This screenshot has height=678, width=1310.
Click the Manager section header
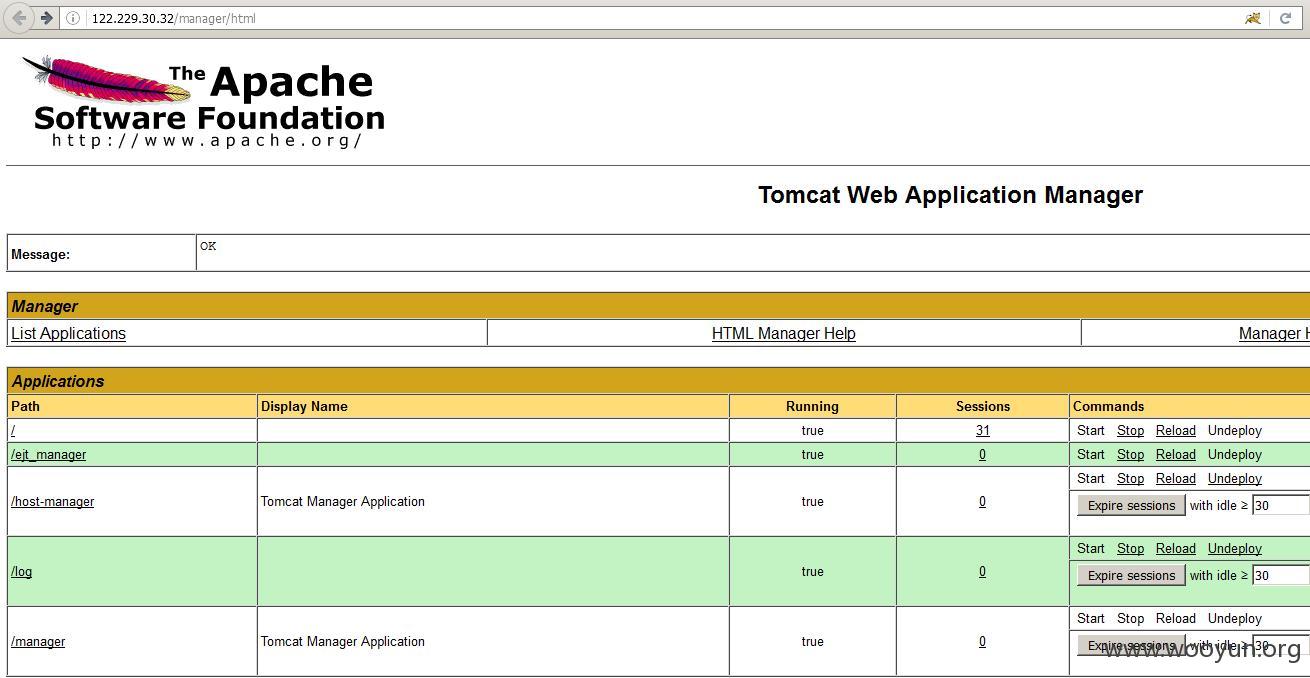[x=45, y=306]
